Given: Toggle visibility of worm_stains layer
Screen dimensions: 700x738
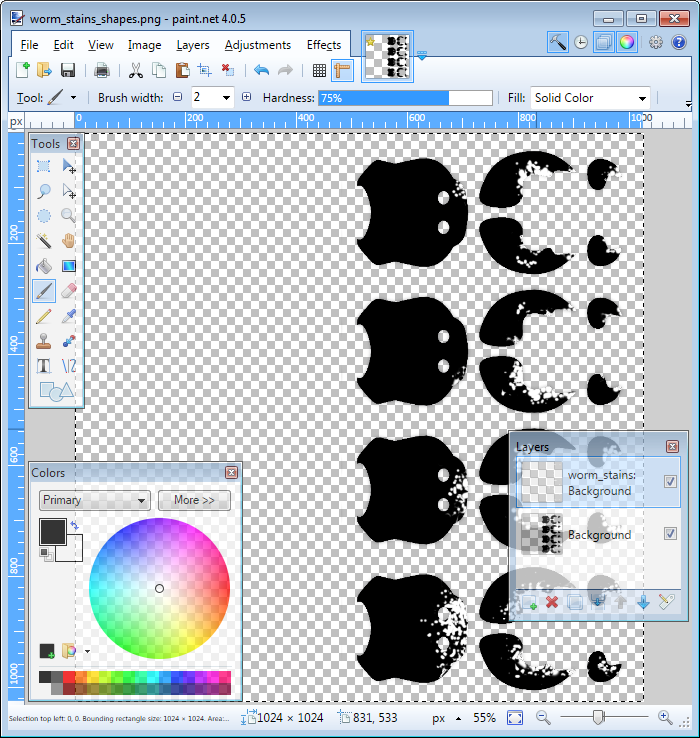Looking at the screenshot, I should click(670, 481).
